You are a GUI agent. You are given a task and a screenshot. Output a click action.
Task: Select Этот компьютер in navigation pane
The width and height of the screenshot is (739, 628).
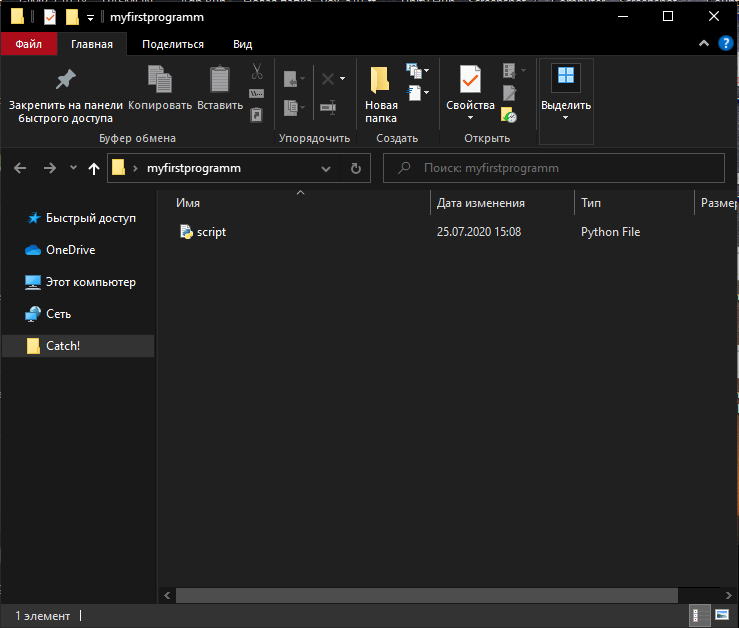click(x=78, y=282)
